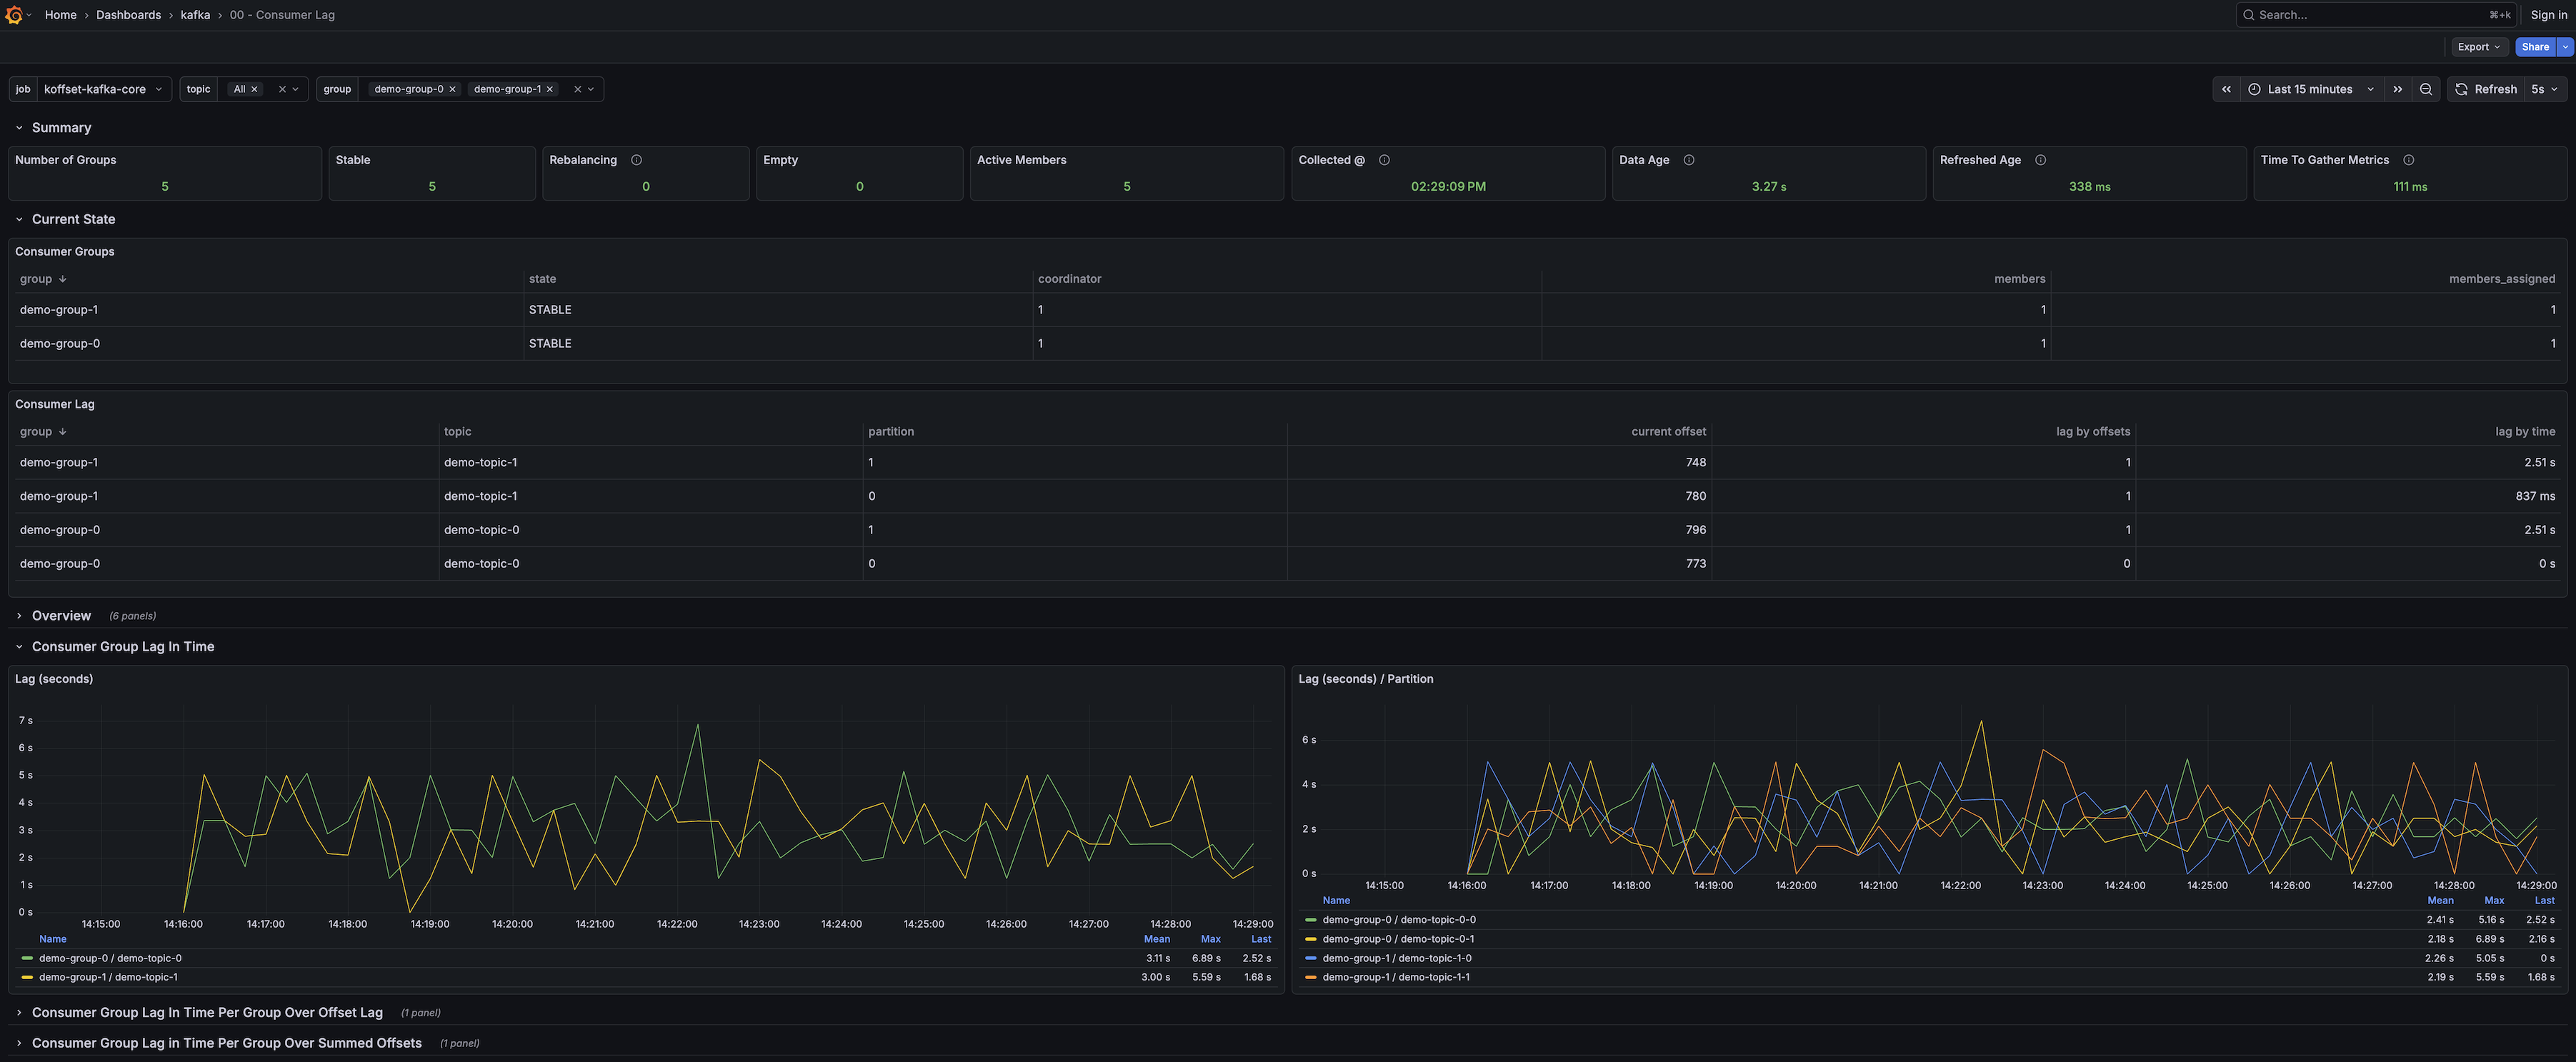The height and width of the screenshot is (1062, 2576).
Task: Click the info icon next to Rebalancing stat
Action: 638,160
